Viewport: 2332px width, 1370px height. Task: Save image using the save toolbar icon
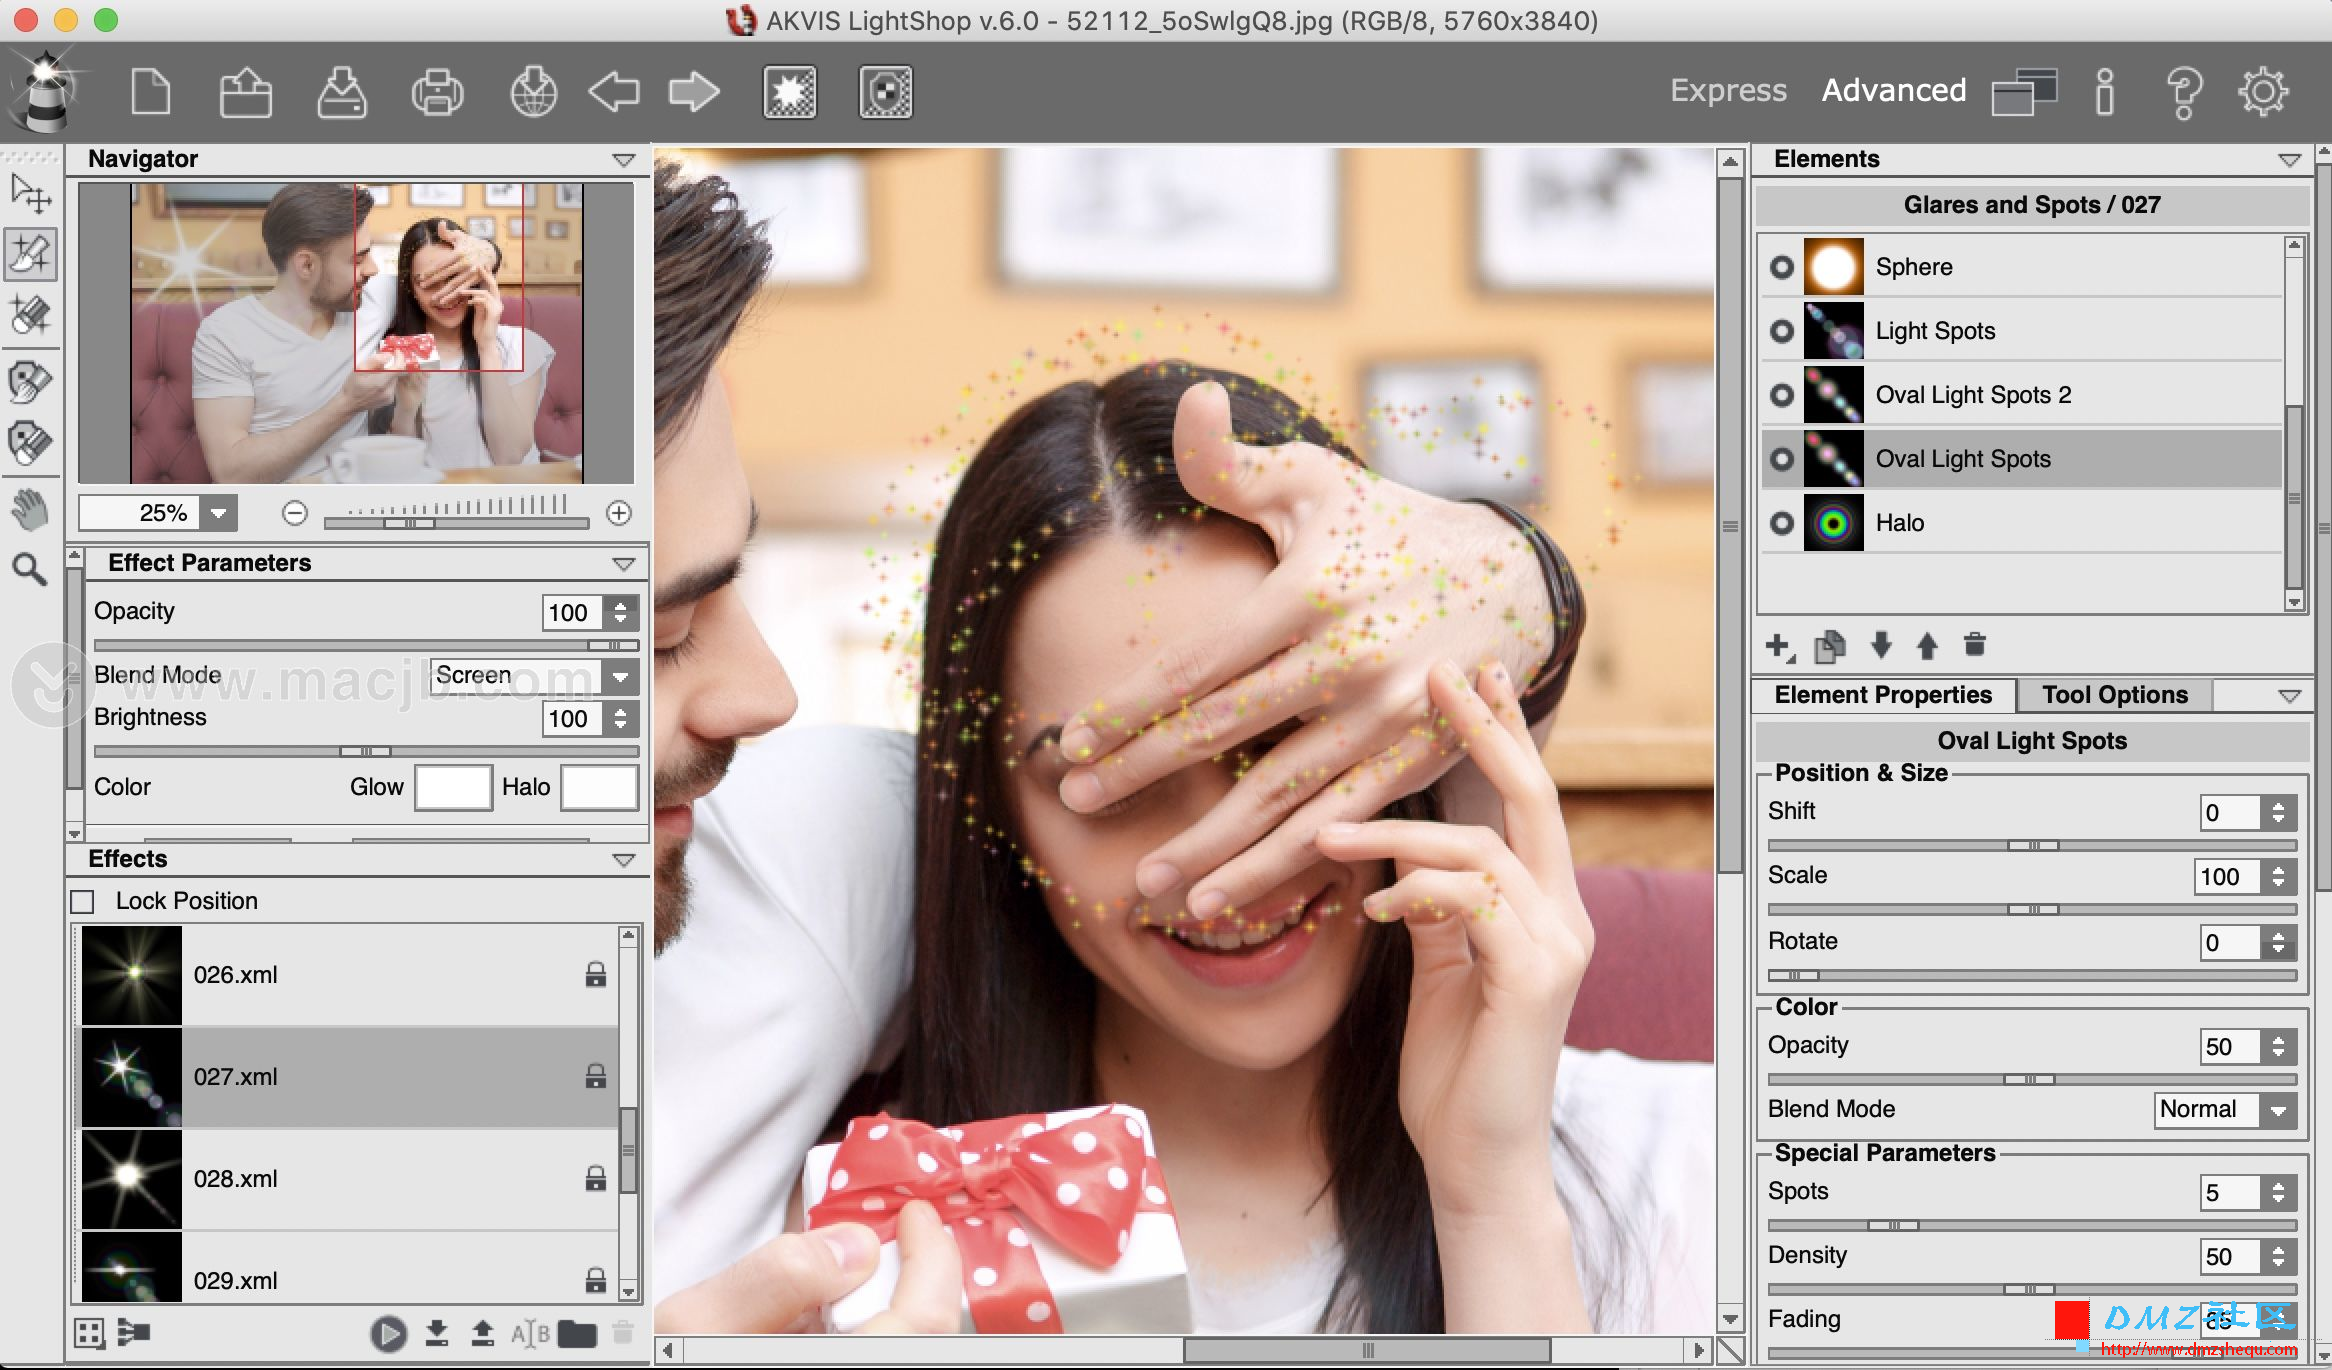point(341,93)
